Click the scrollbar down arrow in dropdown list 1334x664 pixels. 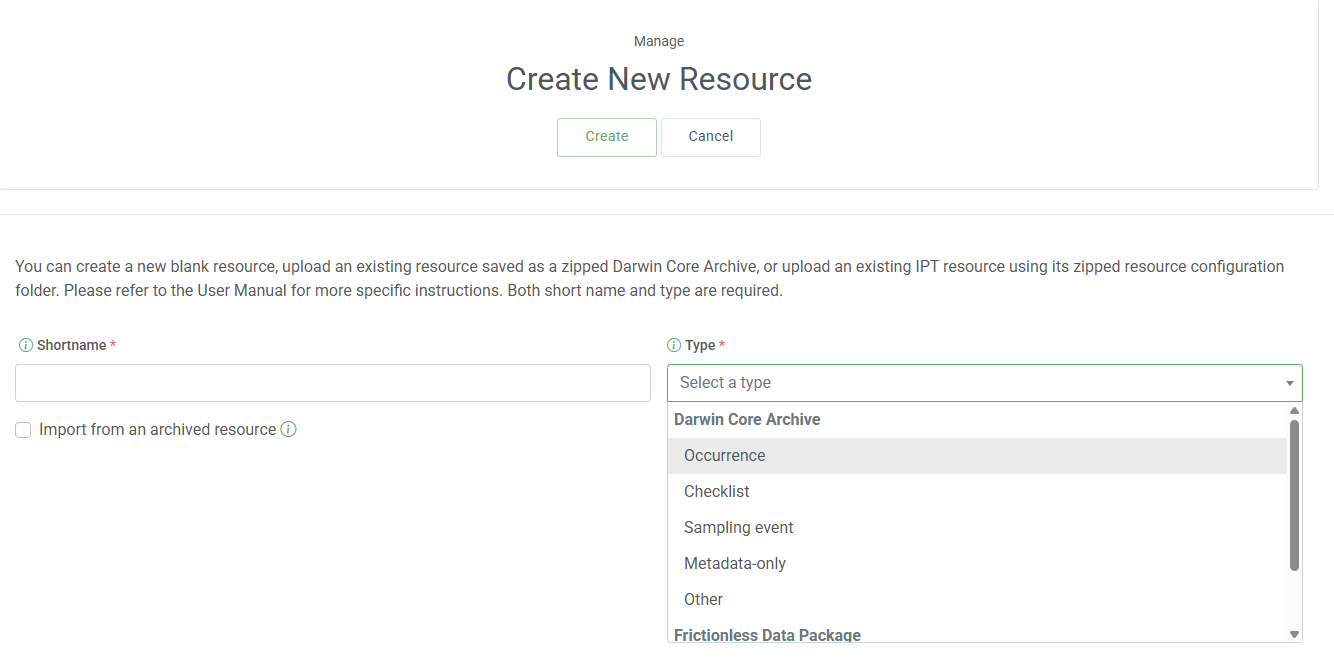click(1294, 633)
